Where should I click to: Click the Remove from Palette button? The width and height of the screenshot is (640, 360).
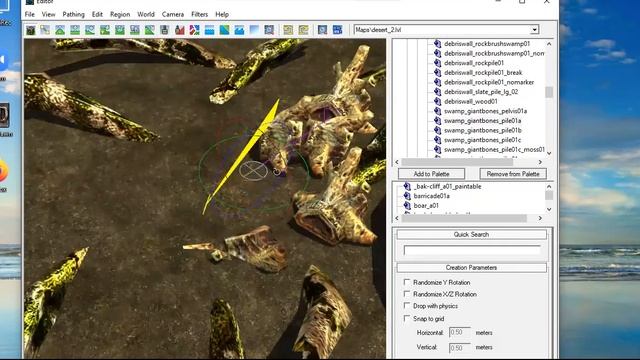click(x=513, y=174)
